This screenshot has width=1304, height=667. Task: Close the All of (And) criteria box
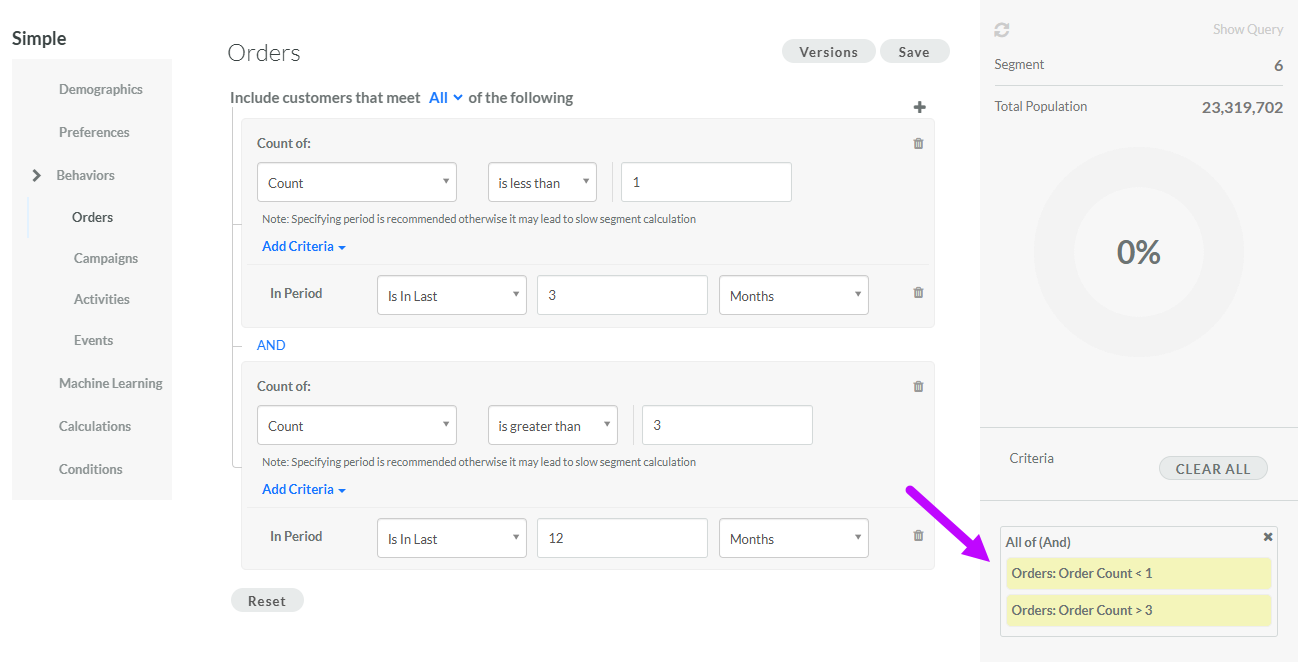1268,537
